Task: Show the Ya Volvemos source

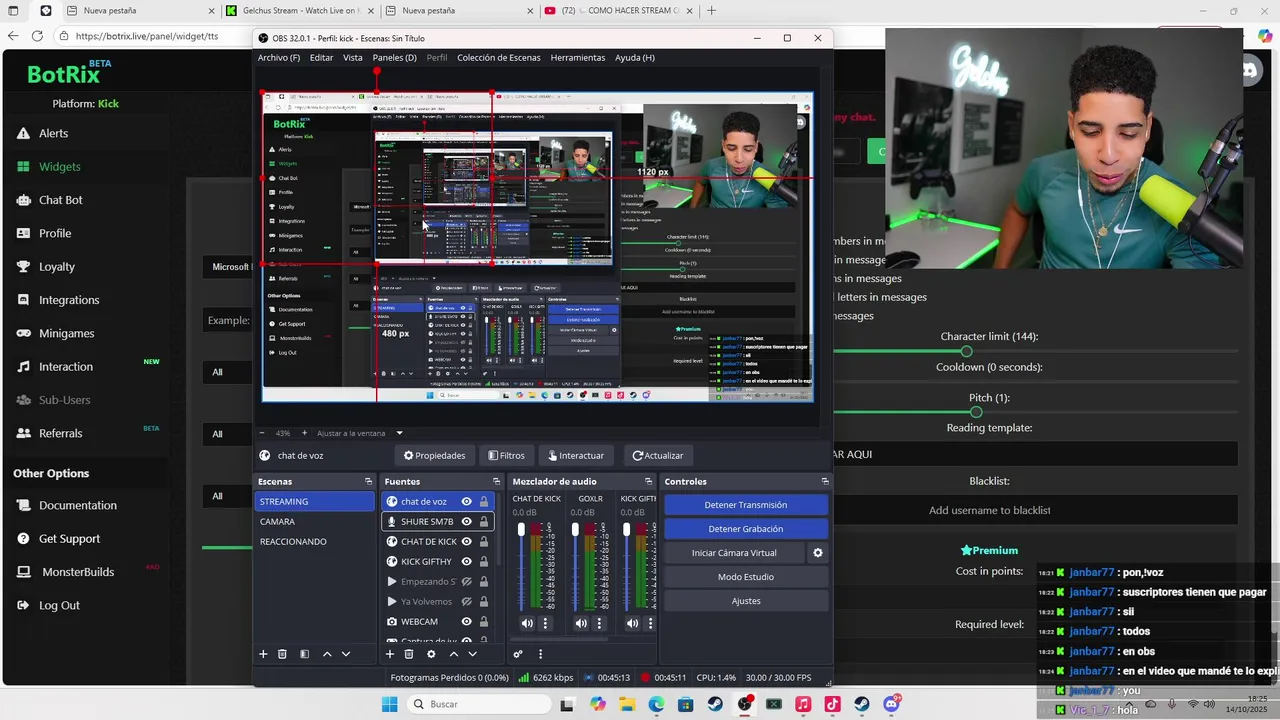Action: coord(466,601)
